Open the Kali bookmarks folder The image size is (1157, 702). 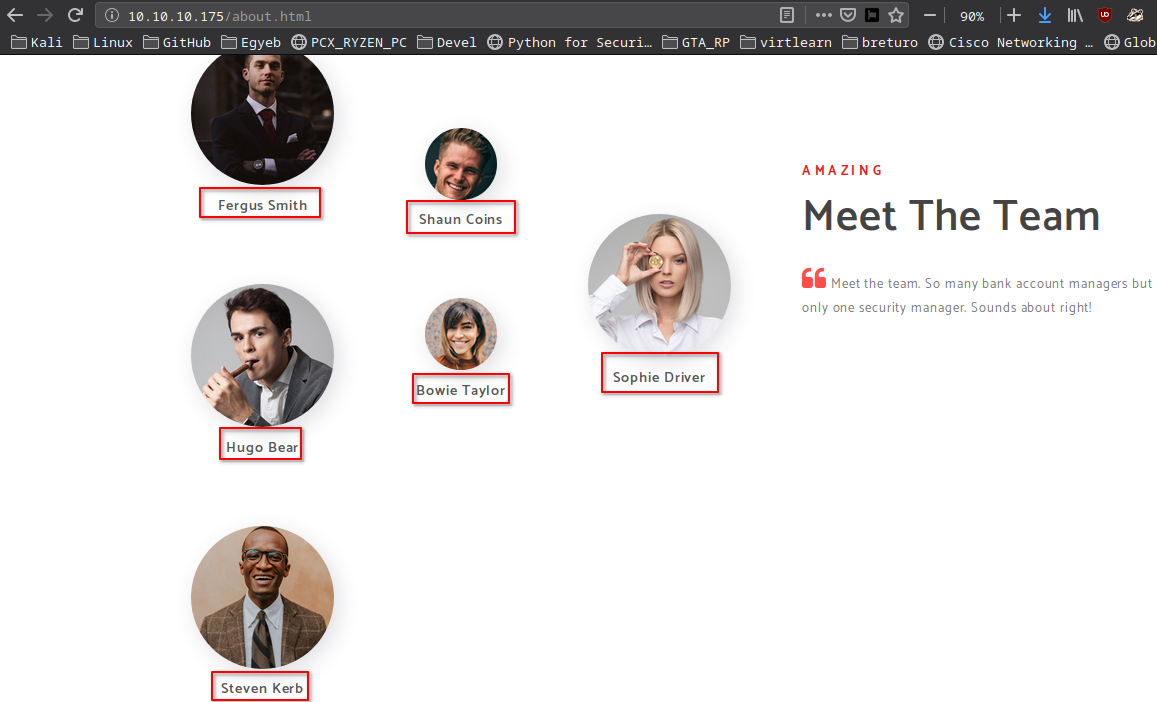coord(37,42)
